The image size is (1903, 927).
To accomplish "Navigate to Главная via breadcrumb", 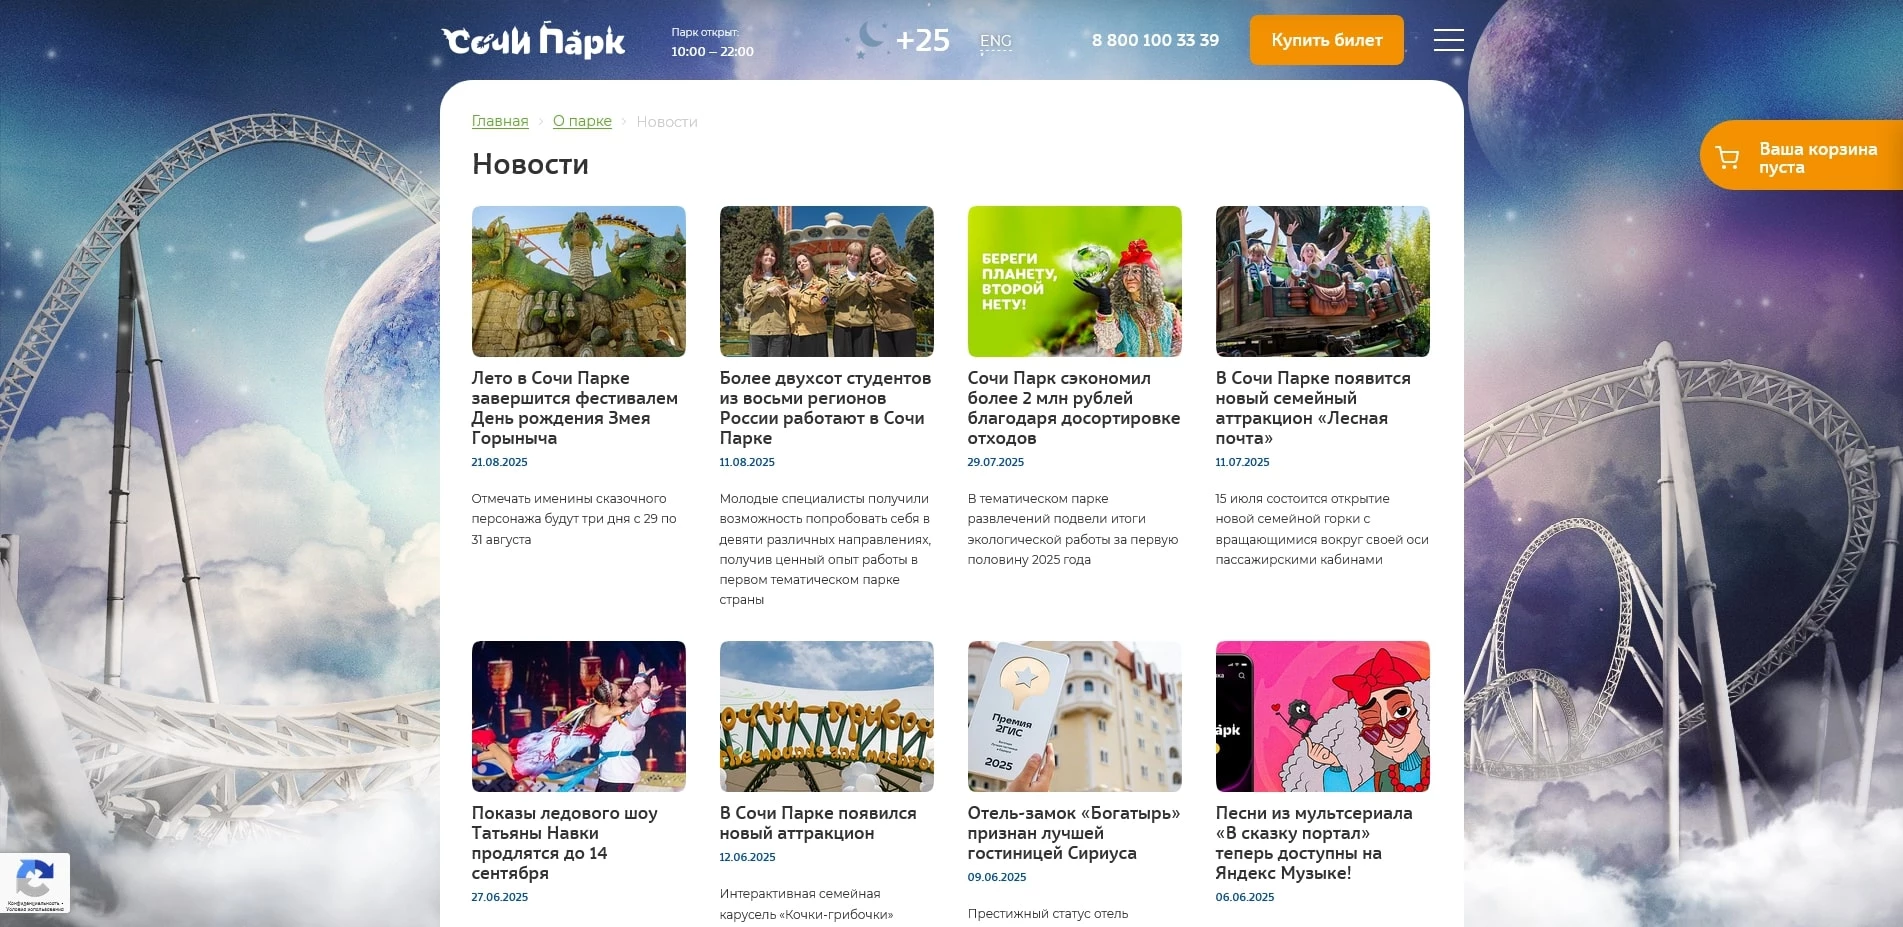I will [x=499, y=121].
